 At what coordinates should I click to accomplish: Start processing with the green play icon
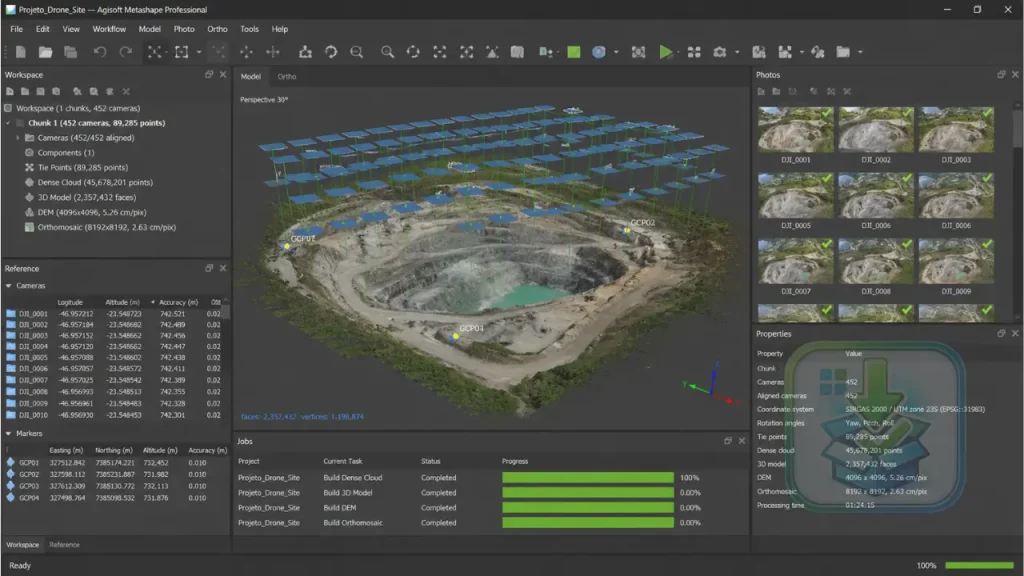click(x=665, y=52)
